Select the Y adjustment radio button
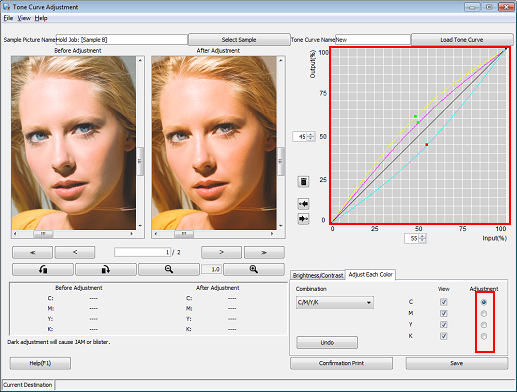517x392 pixels. click(x=484, y=325)
